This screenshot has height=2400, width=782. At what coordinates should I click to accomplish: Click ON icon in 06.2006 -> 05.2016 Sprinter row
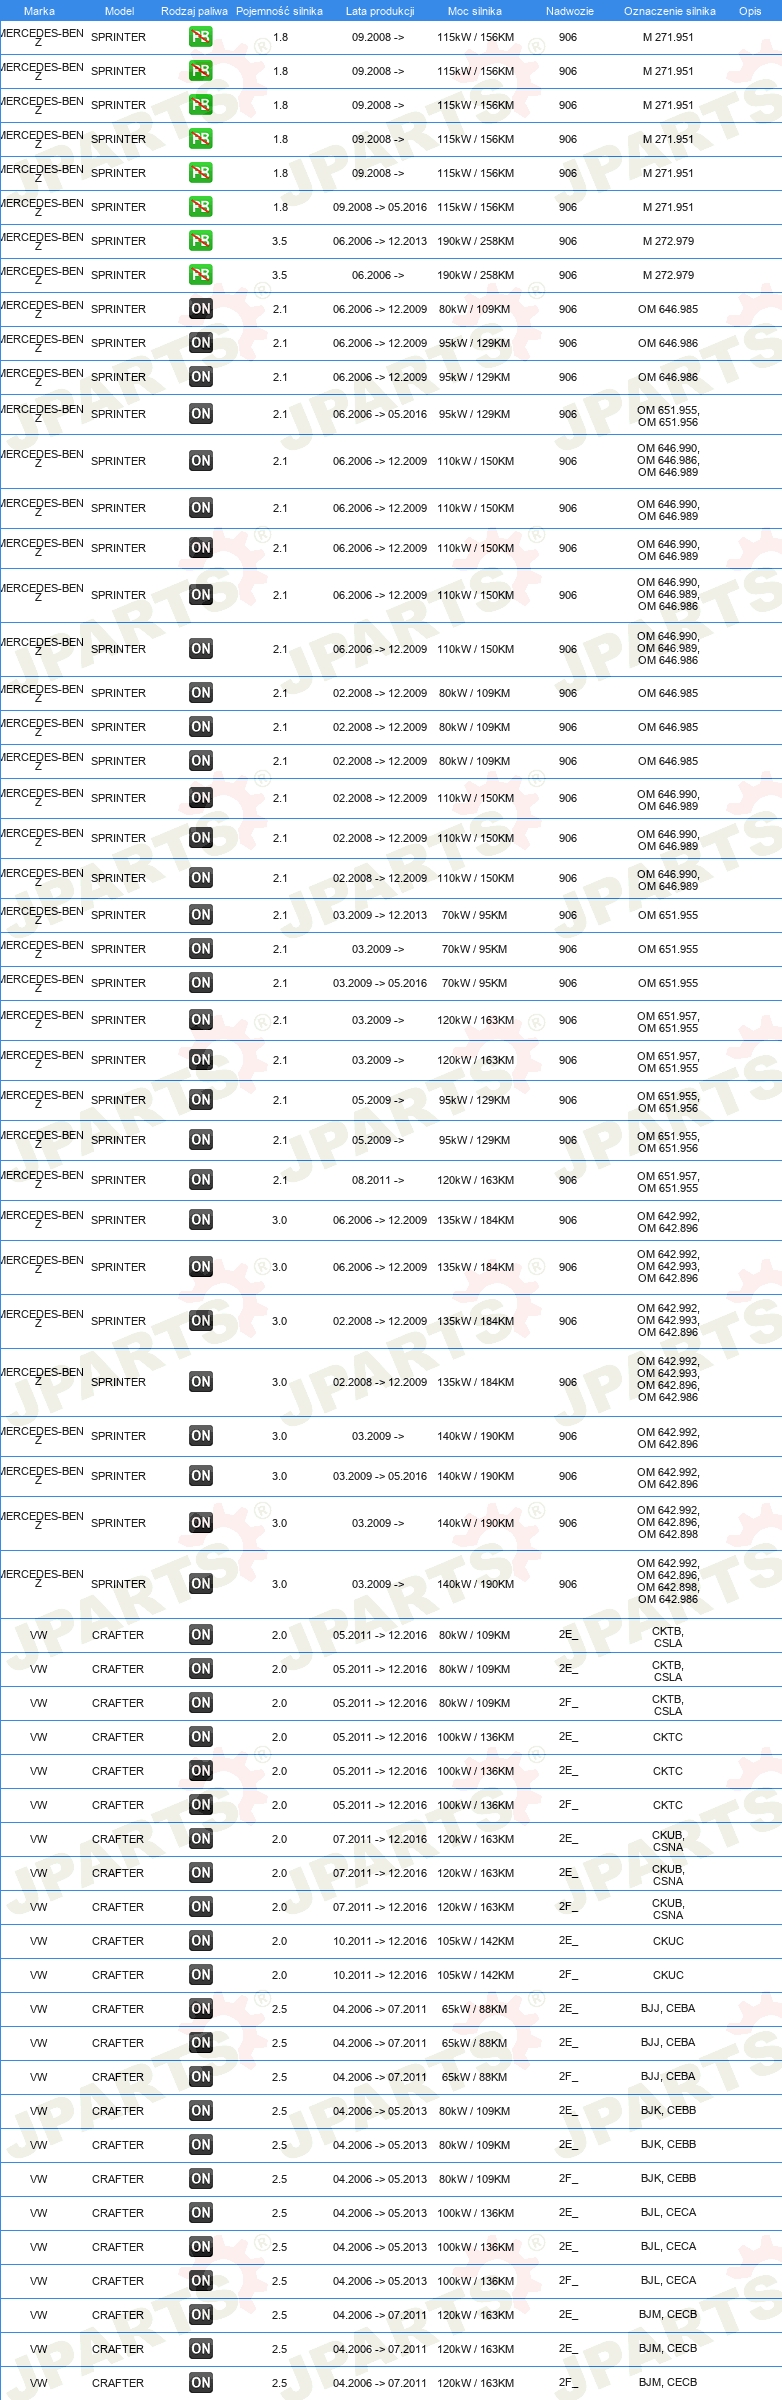pyautogui.click(x=200, y=414)
